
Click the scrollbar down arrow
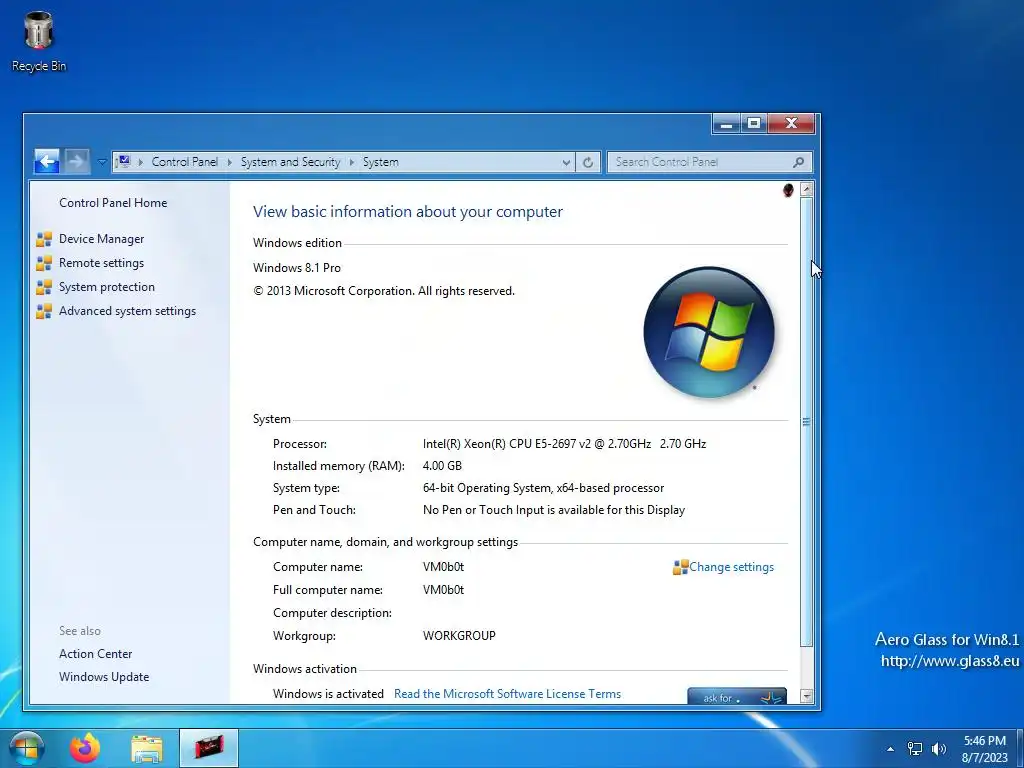807,696
